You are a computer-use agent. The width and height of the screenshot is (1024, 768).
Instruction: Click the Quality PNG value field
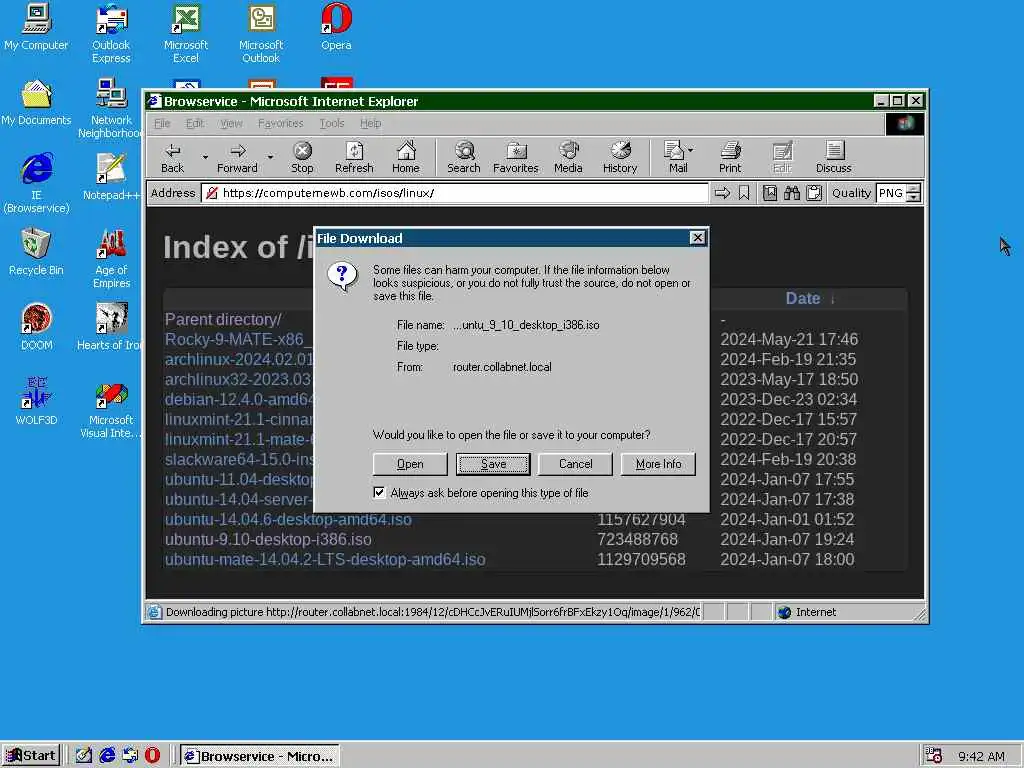pos(891,193)
